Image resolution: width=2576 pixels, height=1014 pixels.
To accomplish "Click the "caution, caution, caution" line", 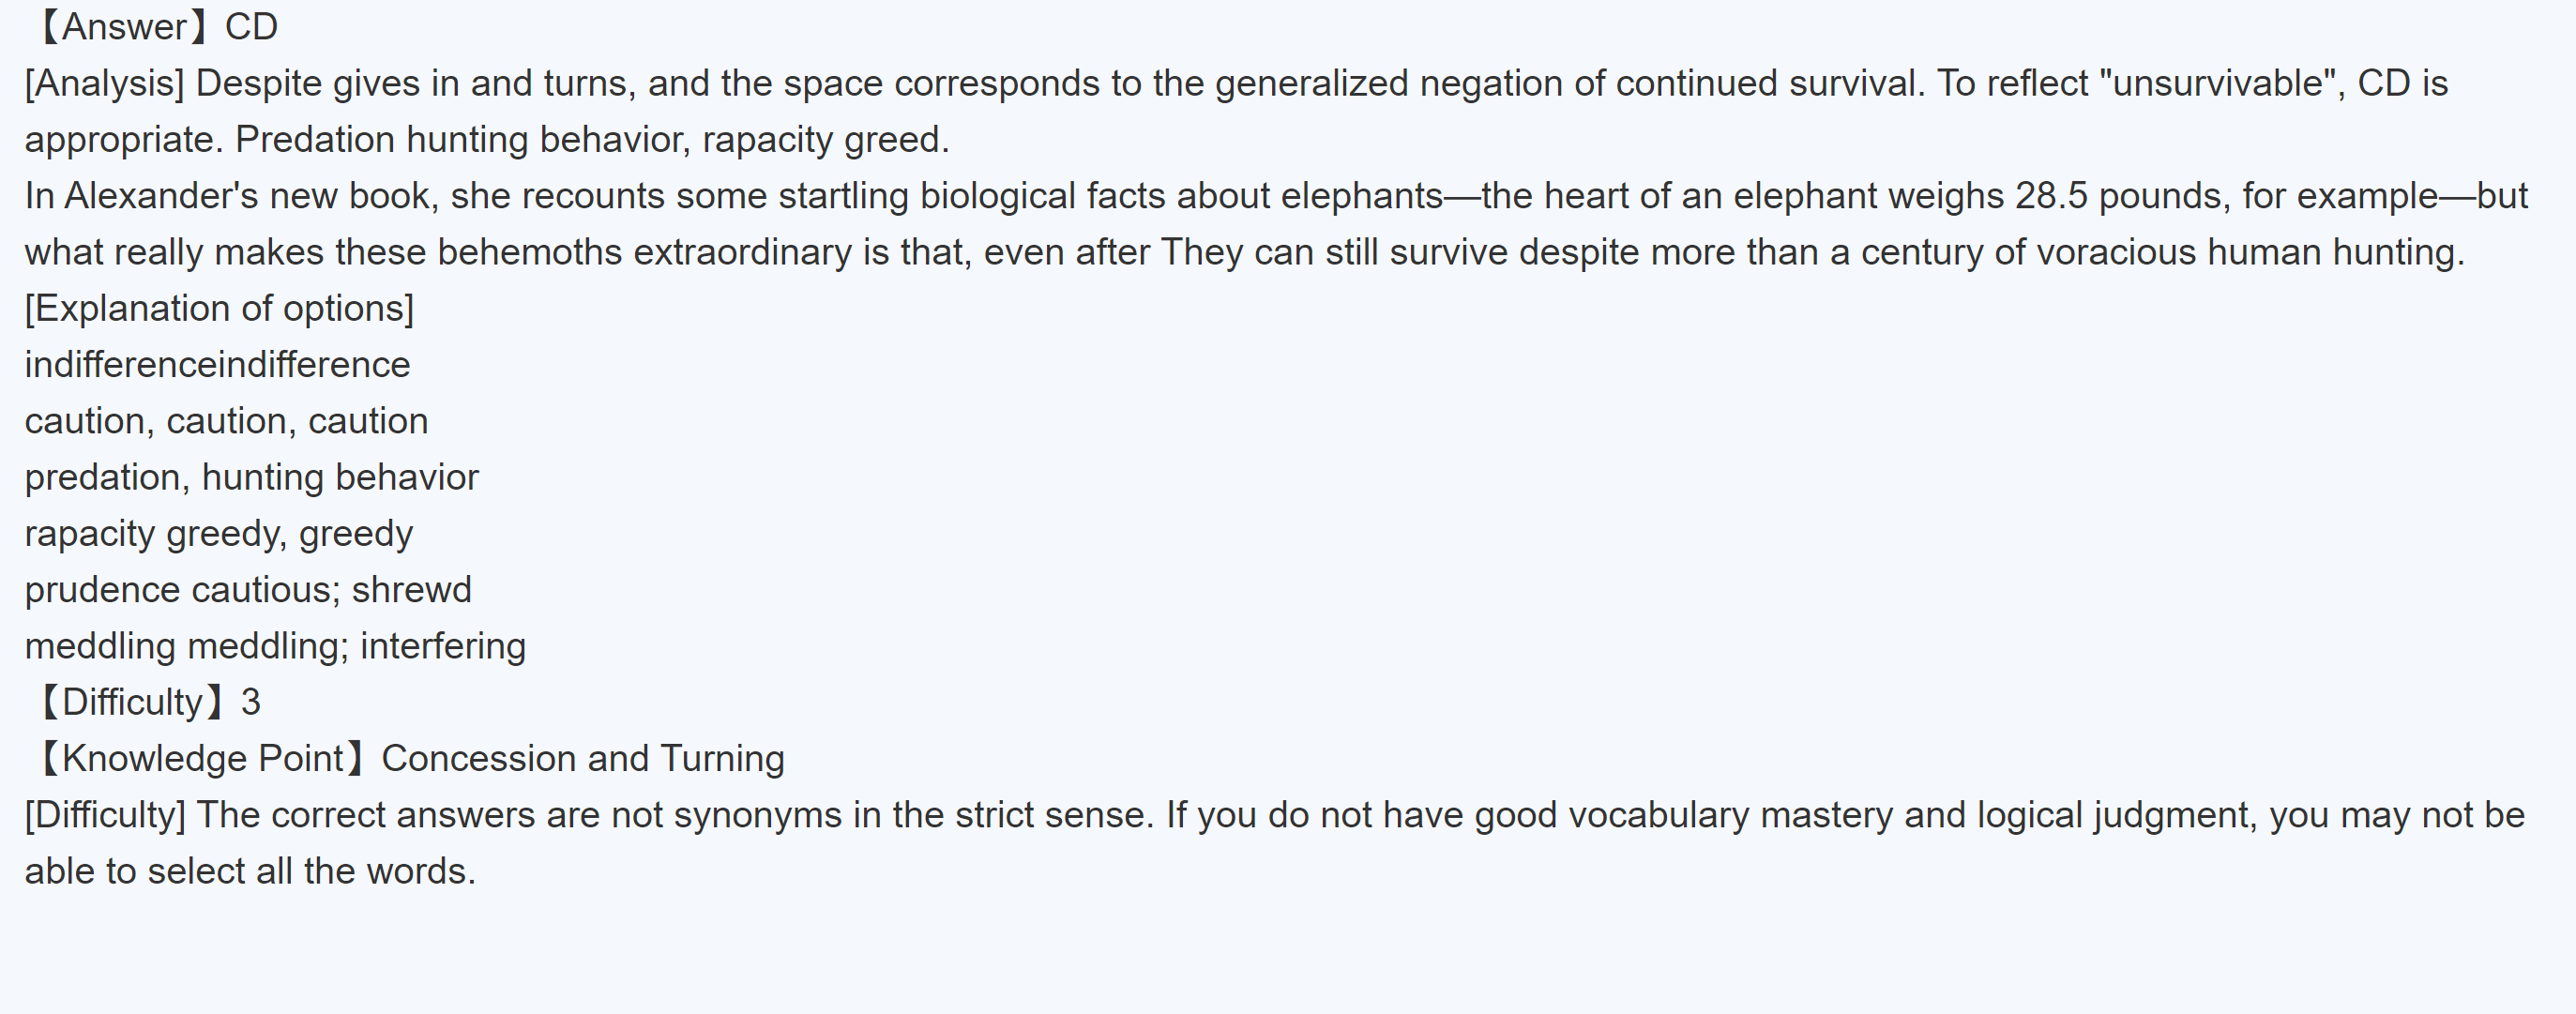I will tap(226, 421).
